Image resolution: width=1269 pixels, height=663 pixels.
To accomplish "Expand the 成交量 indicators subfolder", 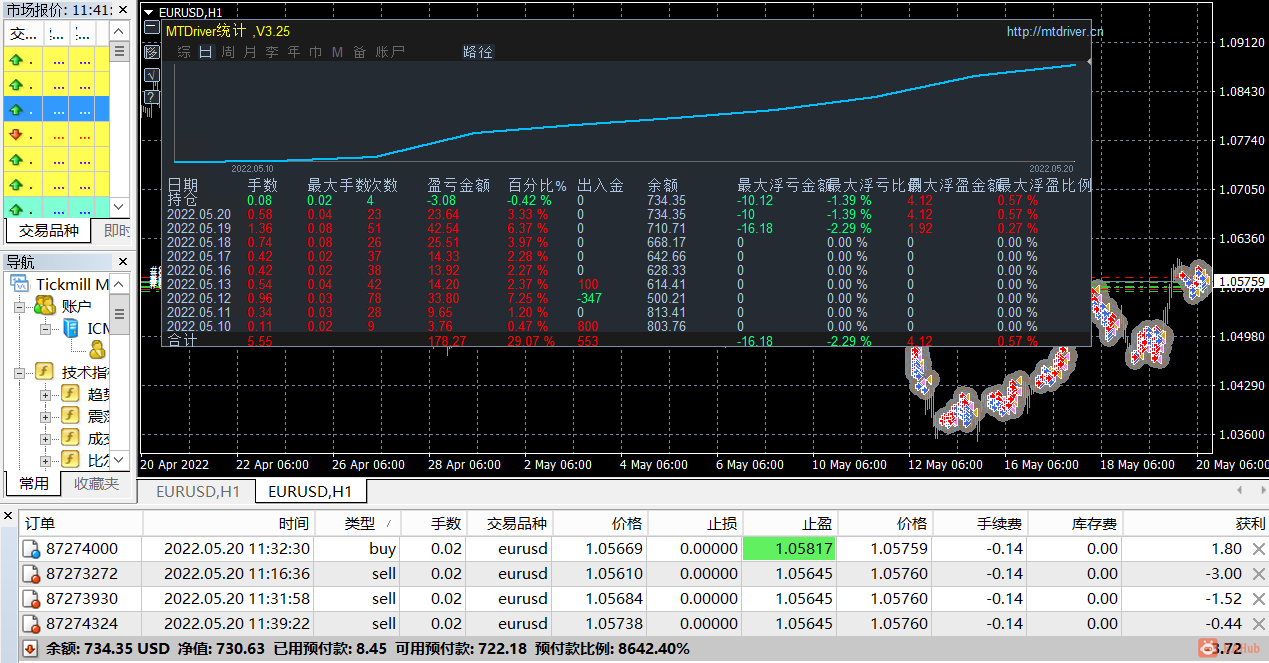I will (45, 438).
